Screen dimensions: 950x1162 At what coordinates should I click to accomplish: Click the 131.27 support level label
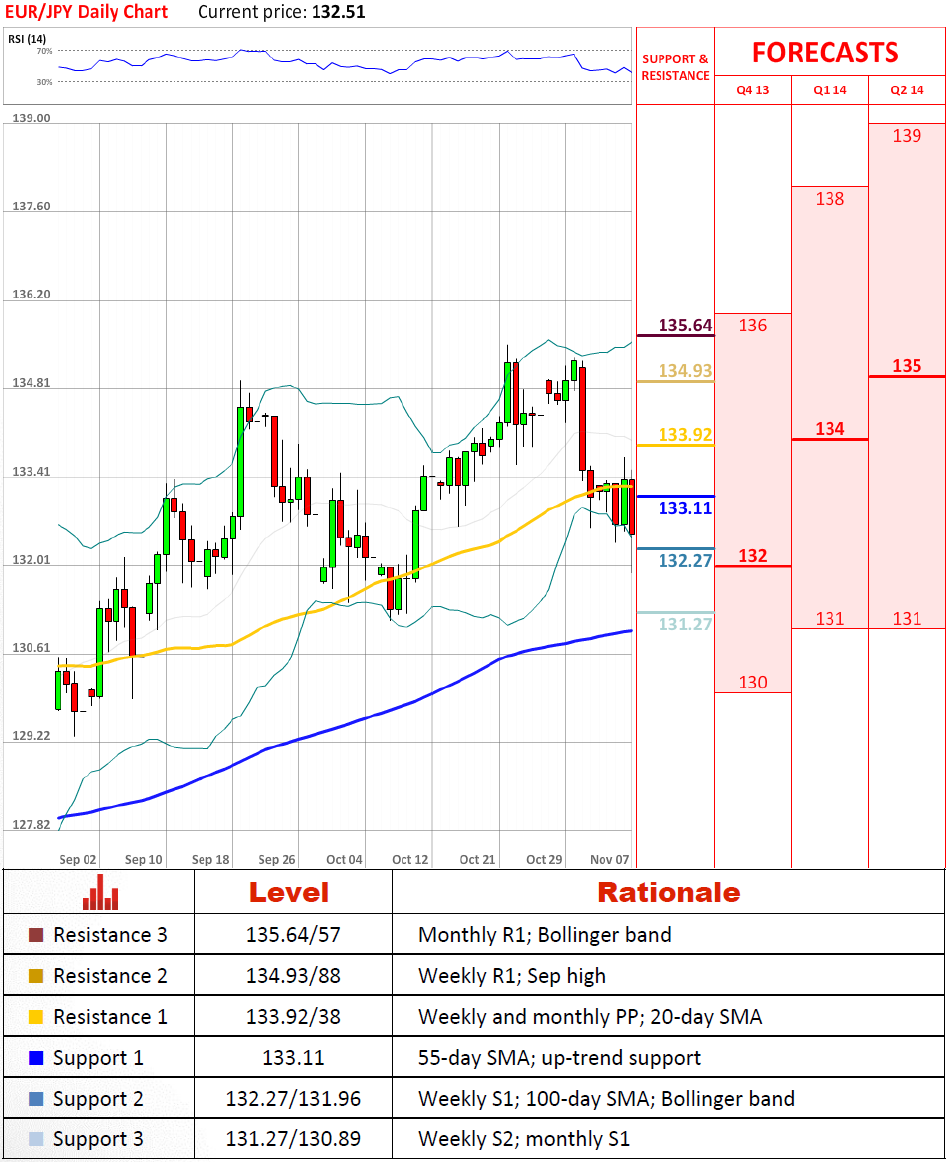(x=685, y=623)
